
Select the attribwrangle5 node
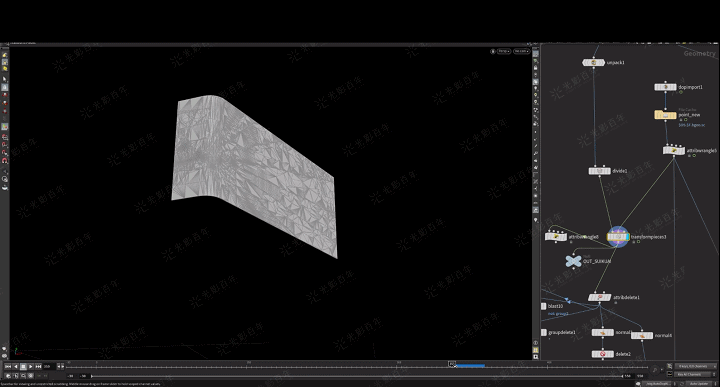674,150
